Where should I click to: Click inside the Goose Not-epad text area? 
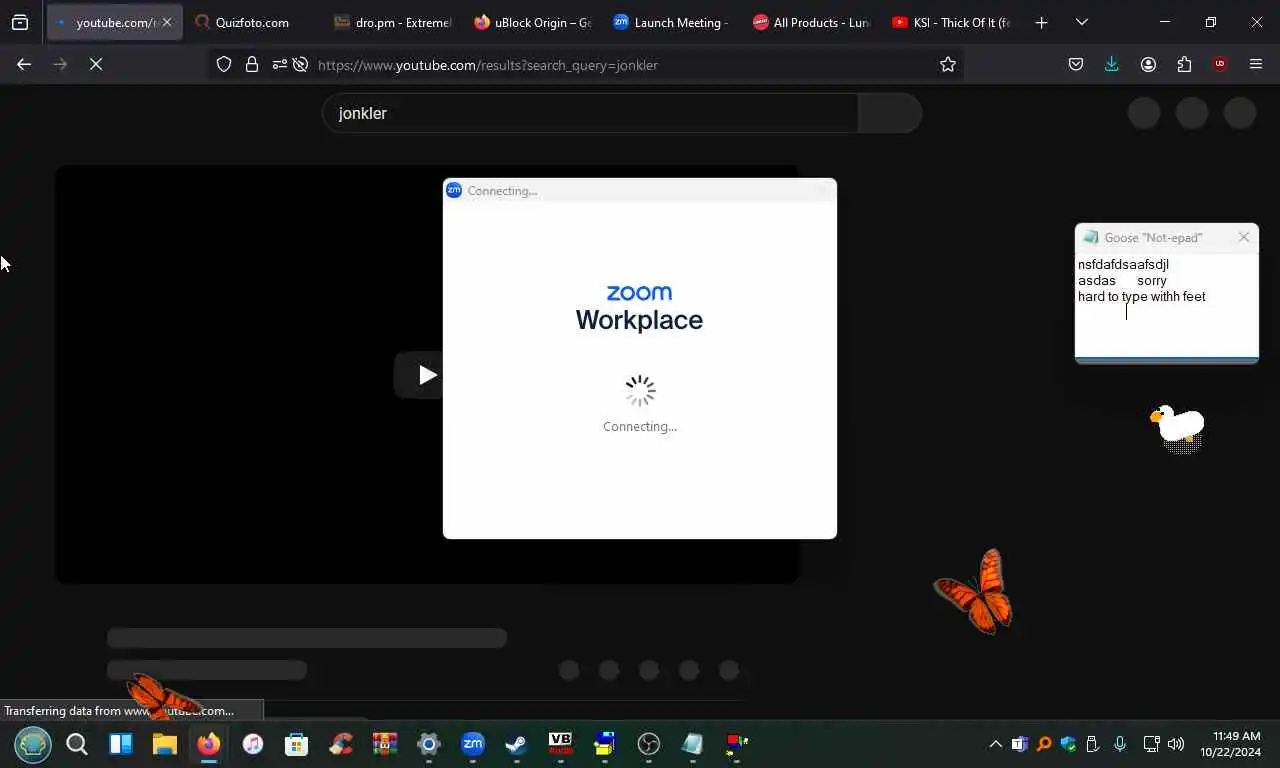pos(1166,305)
